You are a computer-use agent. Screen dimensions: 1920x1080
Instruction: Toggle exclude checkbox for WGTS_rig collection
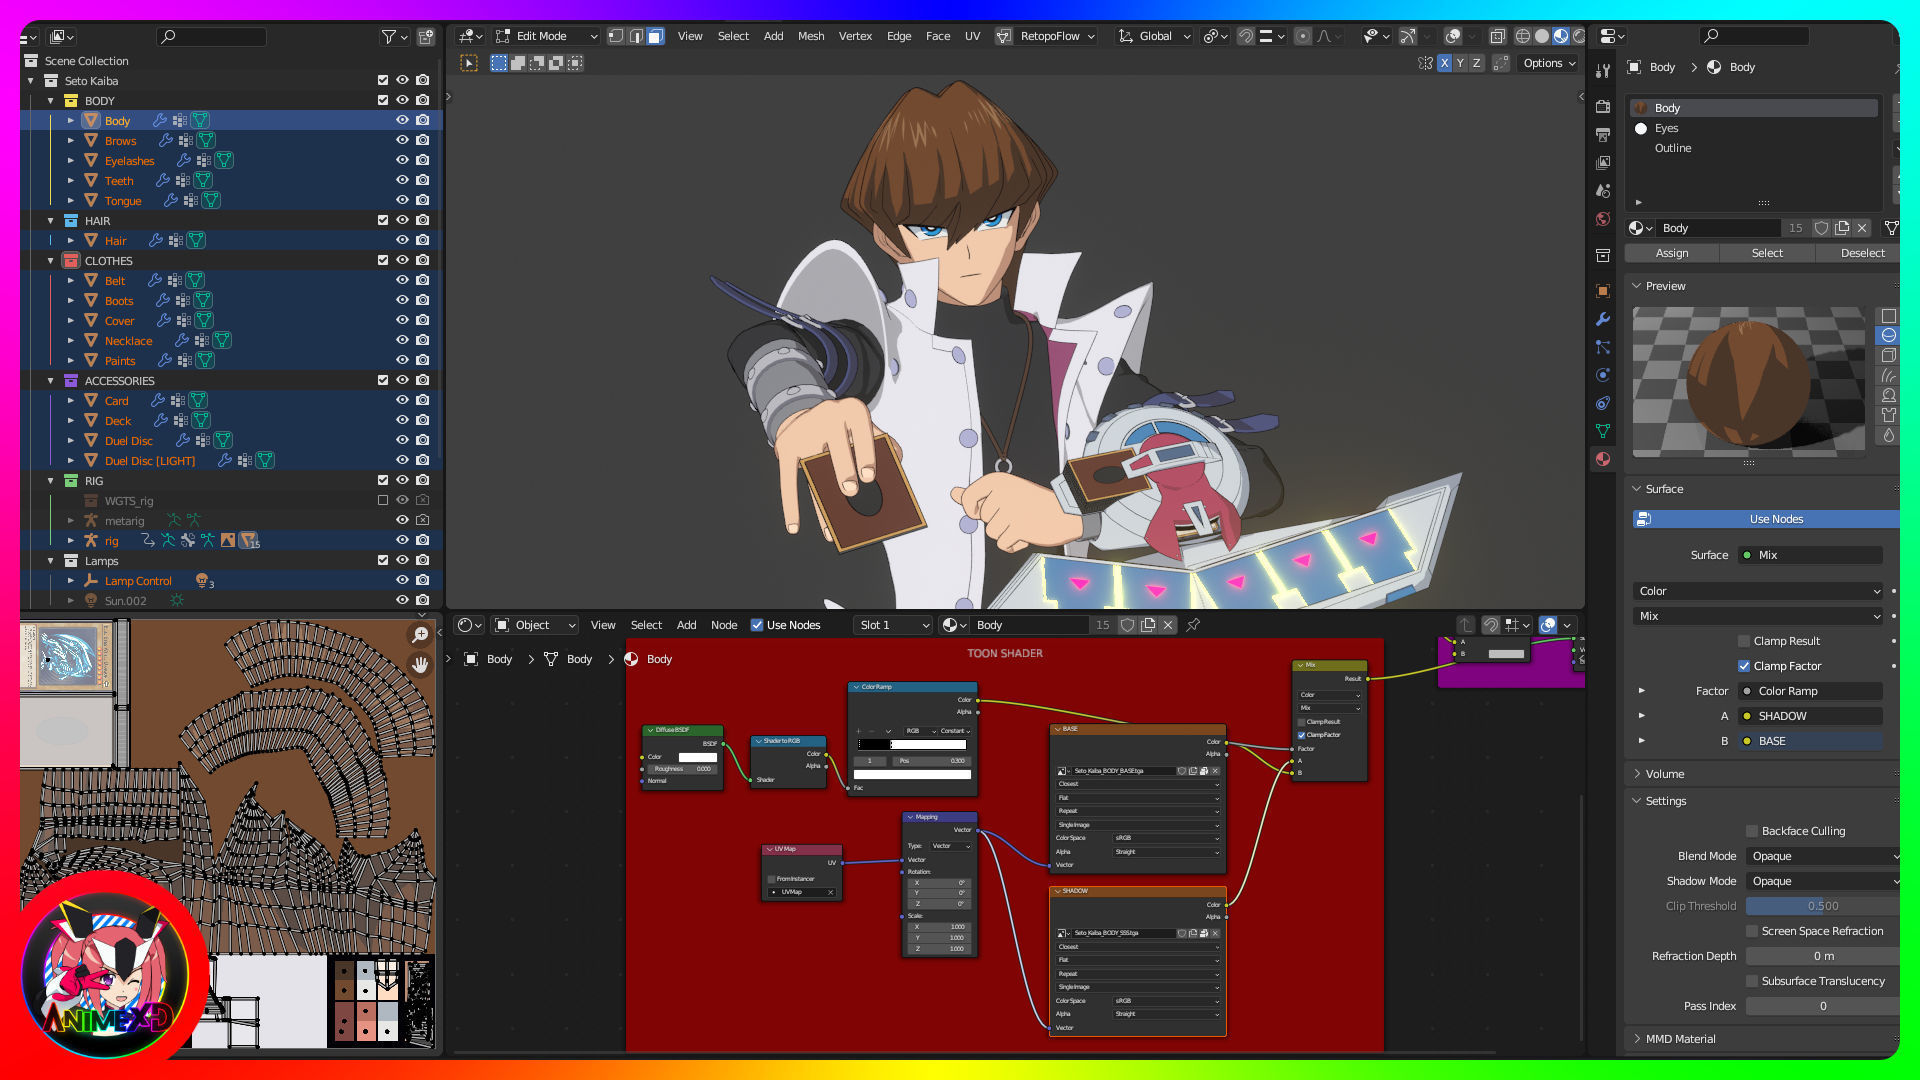tap(382, 500)
